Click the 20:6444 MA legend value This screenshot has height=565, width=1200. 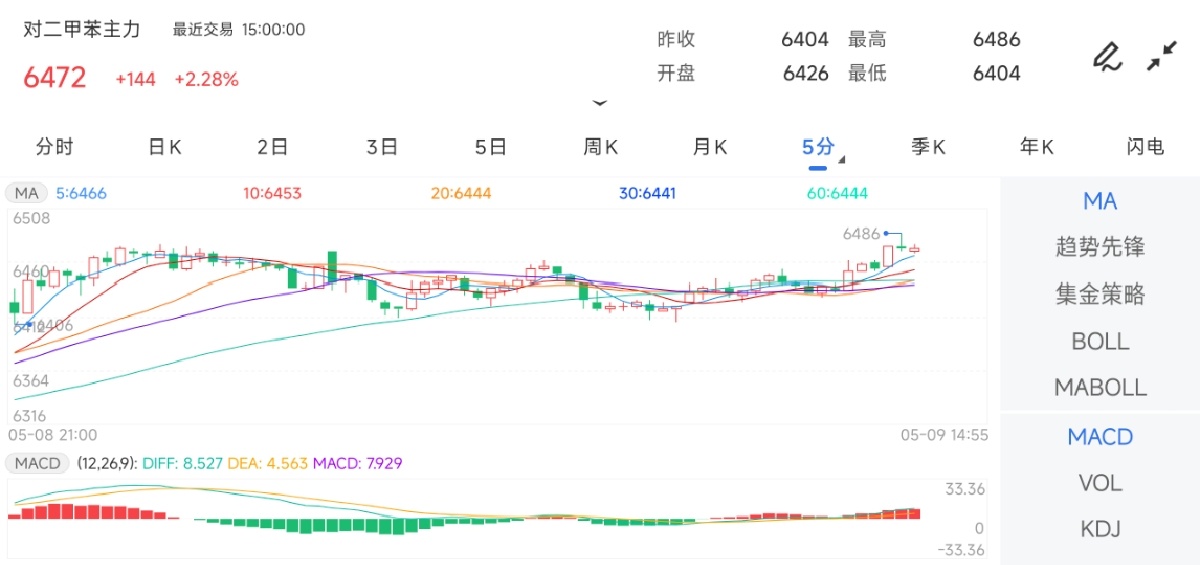coord(461,193)
